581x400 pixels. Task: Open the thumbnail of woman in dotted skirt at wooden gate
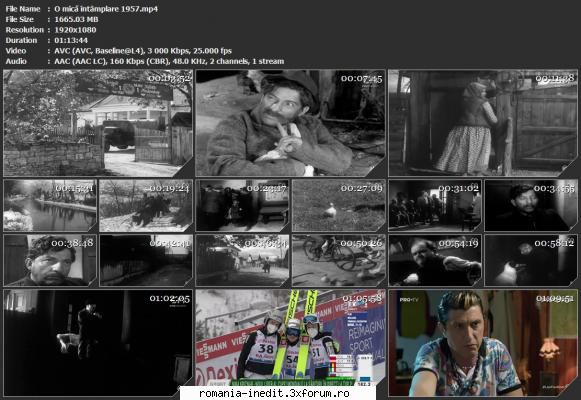(483, 123)
